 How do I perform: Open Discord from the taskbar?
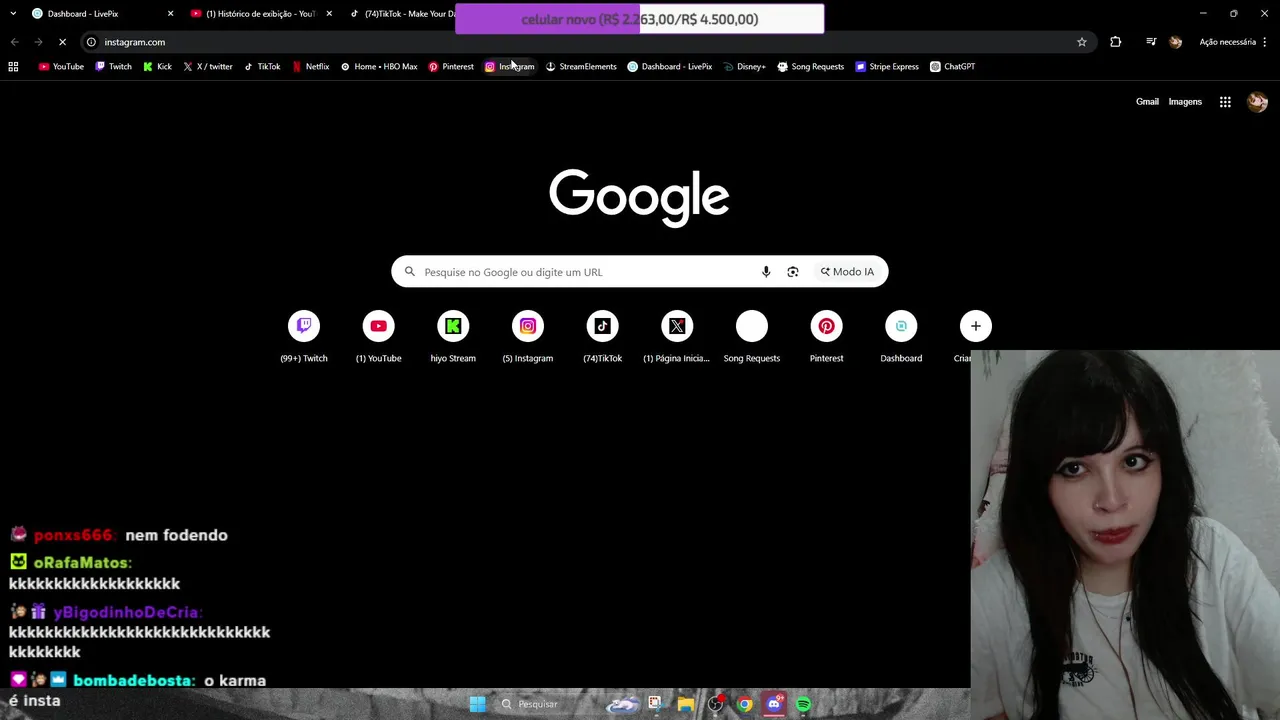[x=774, y=704]
